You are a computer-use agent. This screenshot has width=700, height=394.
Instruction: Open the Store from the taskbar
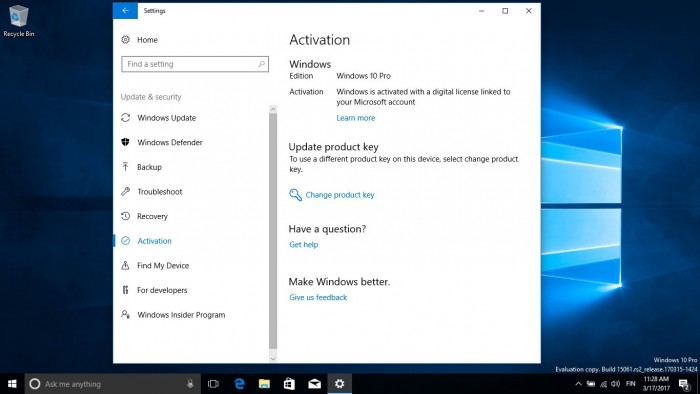tap(289, 384)
